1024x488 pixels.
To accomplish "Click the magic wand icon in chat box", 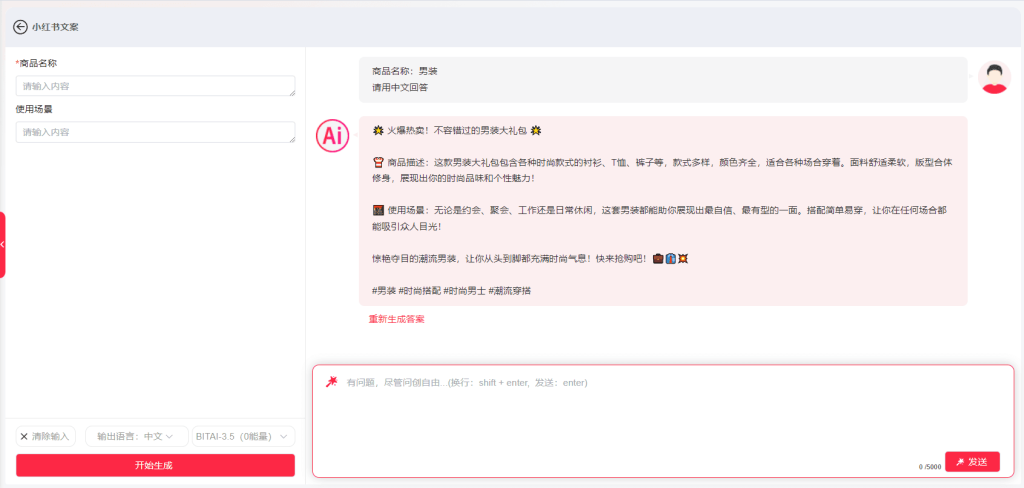I will pos(332,382).
